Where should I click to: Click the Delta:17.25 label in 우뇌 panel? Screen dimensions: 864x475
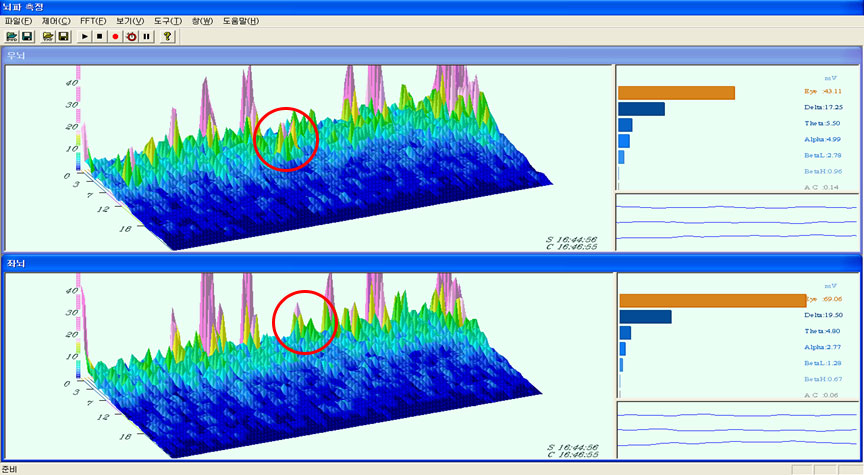click(823, 107)
